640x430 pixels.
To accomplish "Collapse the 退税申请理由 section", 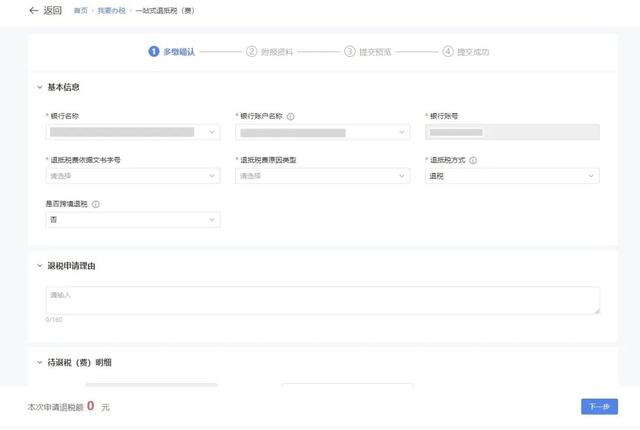I will pyautogui.click(x=40, y=266).
